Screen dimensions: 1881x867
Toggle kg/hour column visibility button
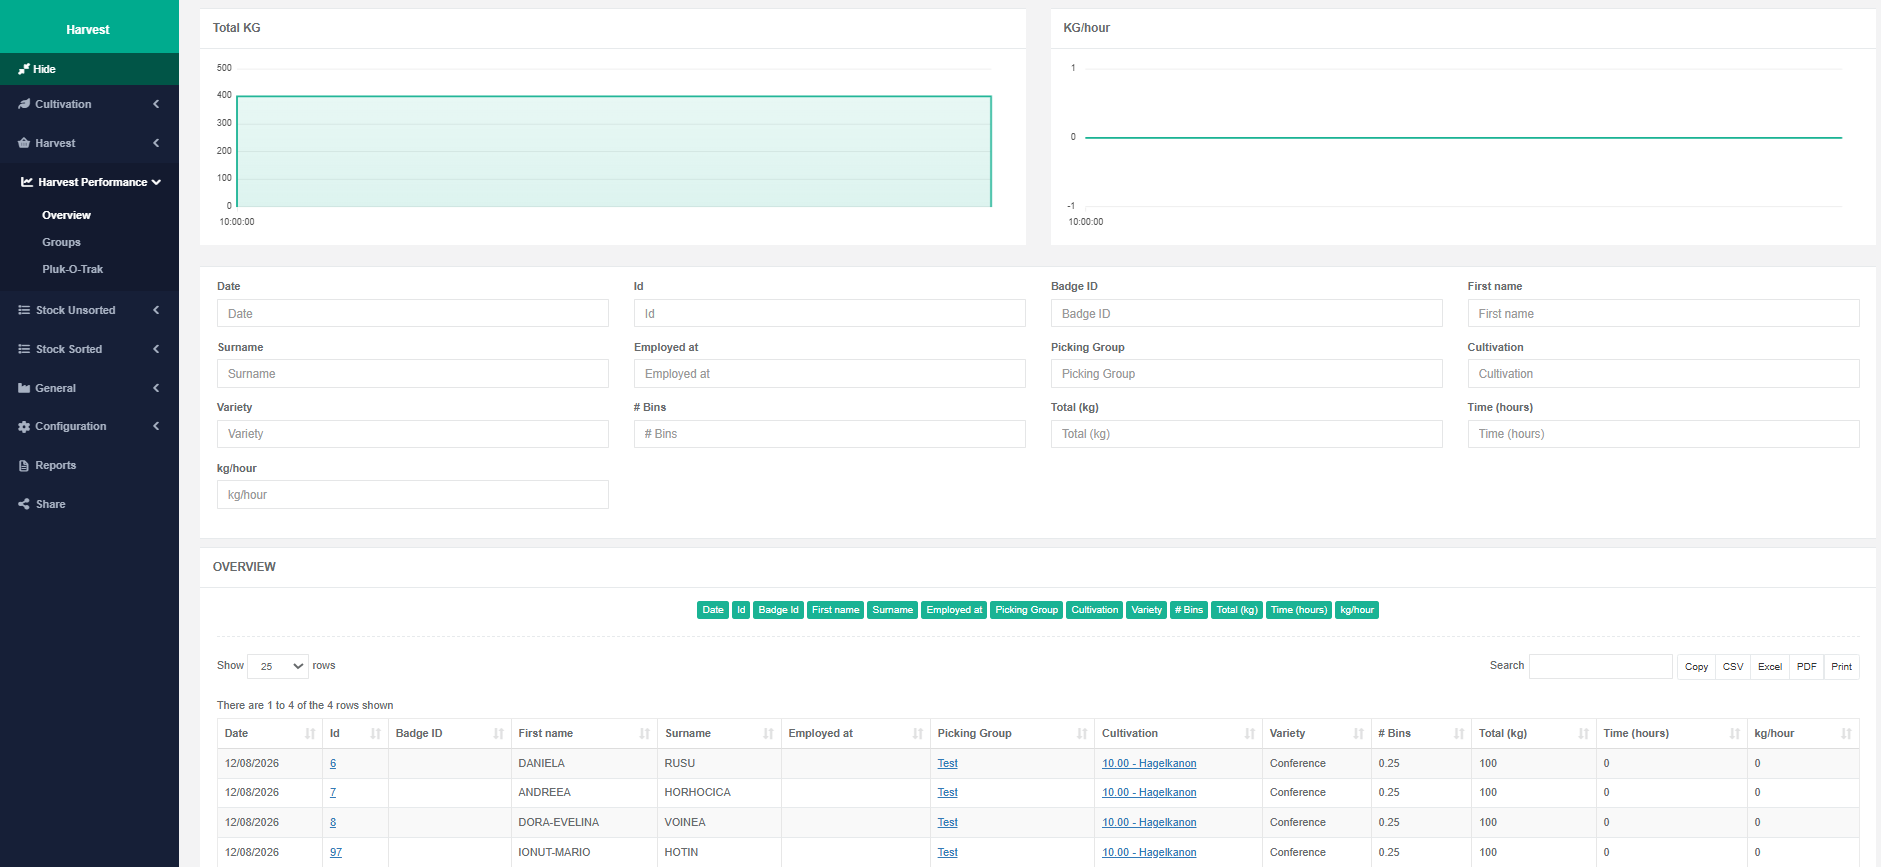pyautogui.click(x=1357, y=610)
